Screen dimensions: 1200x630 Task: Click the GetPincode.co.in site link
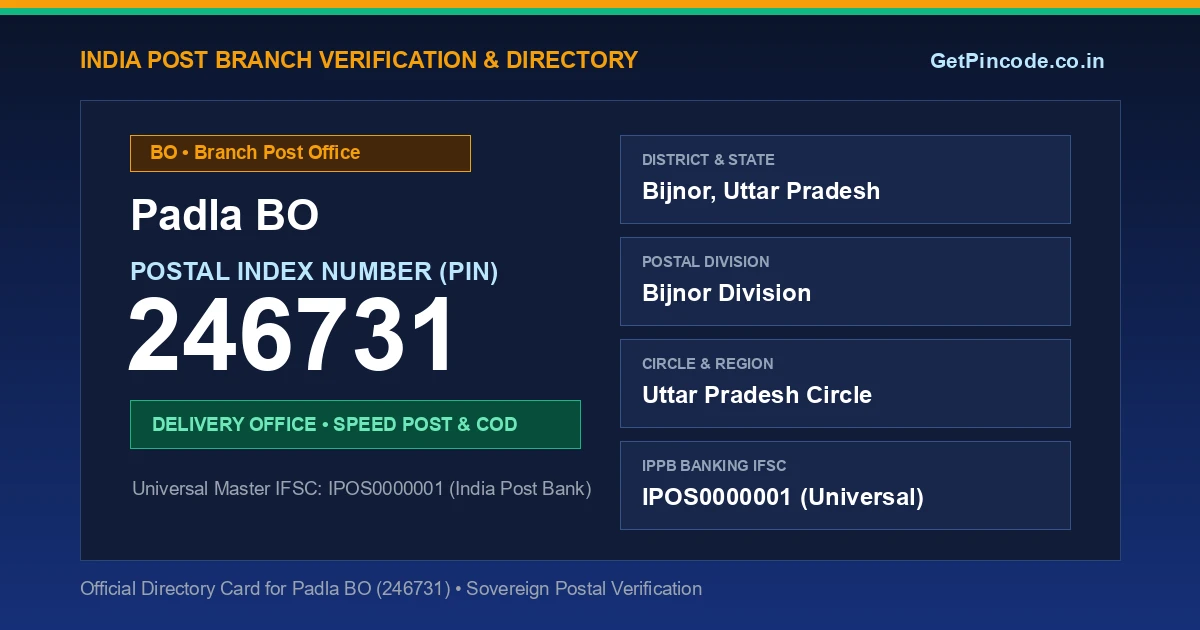pyautogui.click(x=1017, y=61)
